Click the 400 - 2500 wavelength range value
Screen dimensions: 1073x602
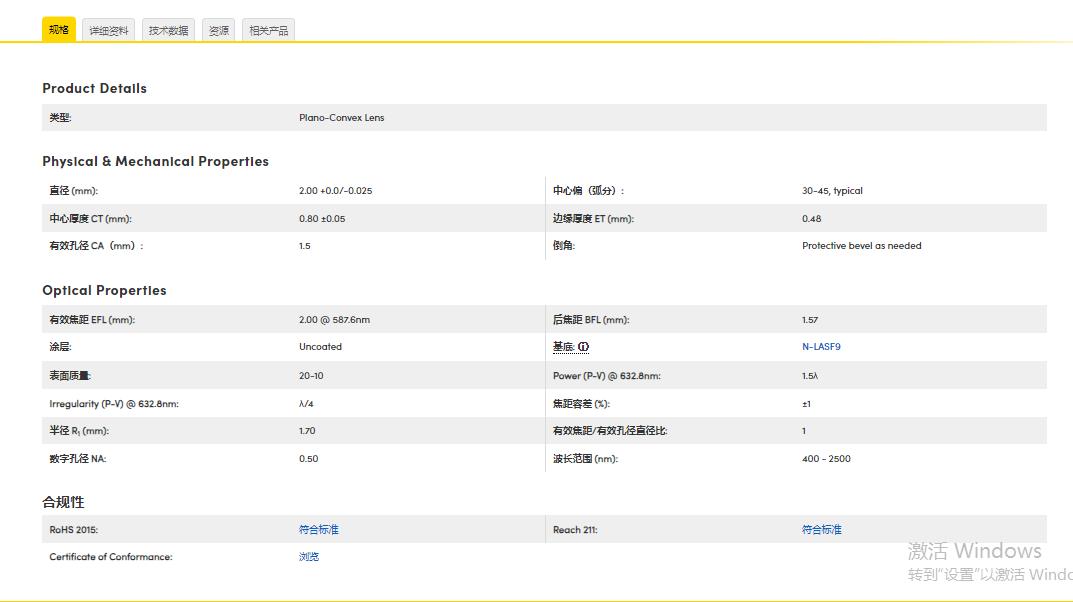click(x=826, y=459)
